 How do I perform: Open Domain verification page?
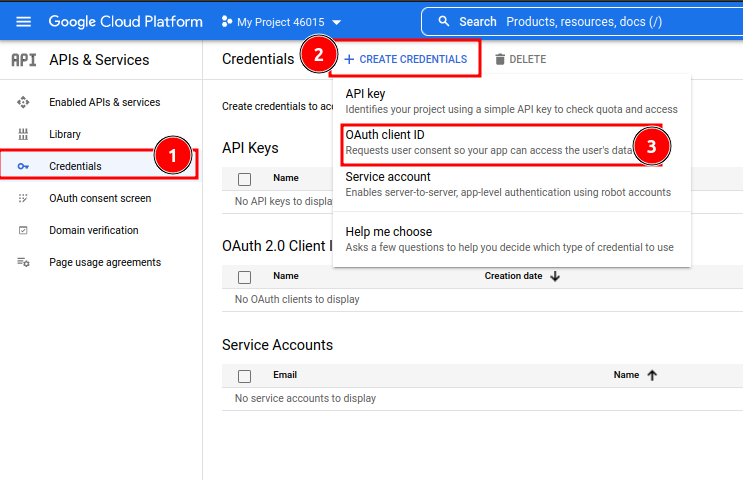tap(94, 230)
